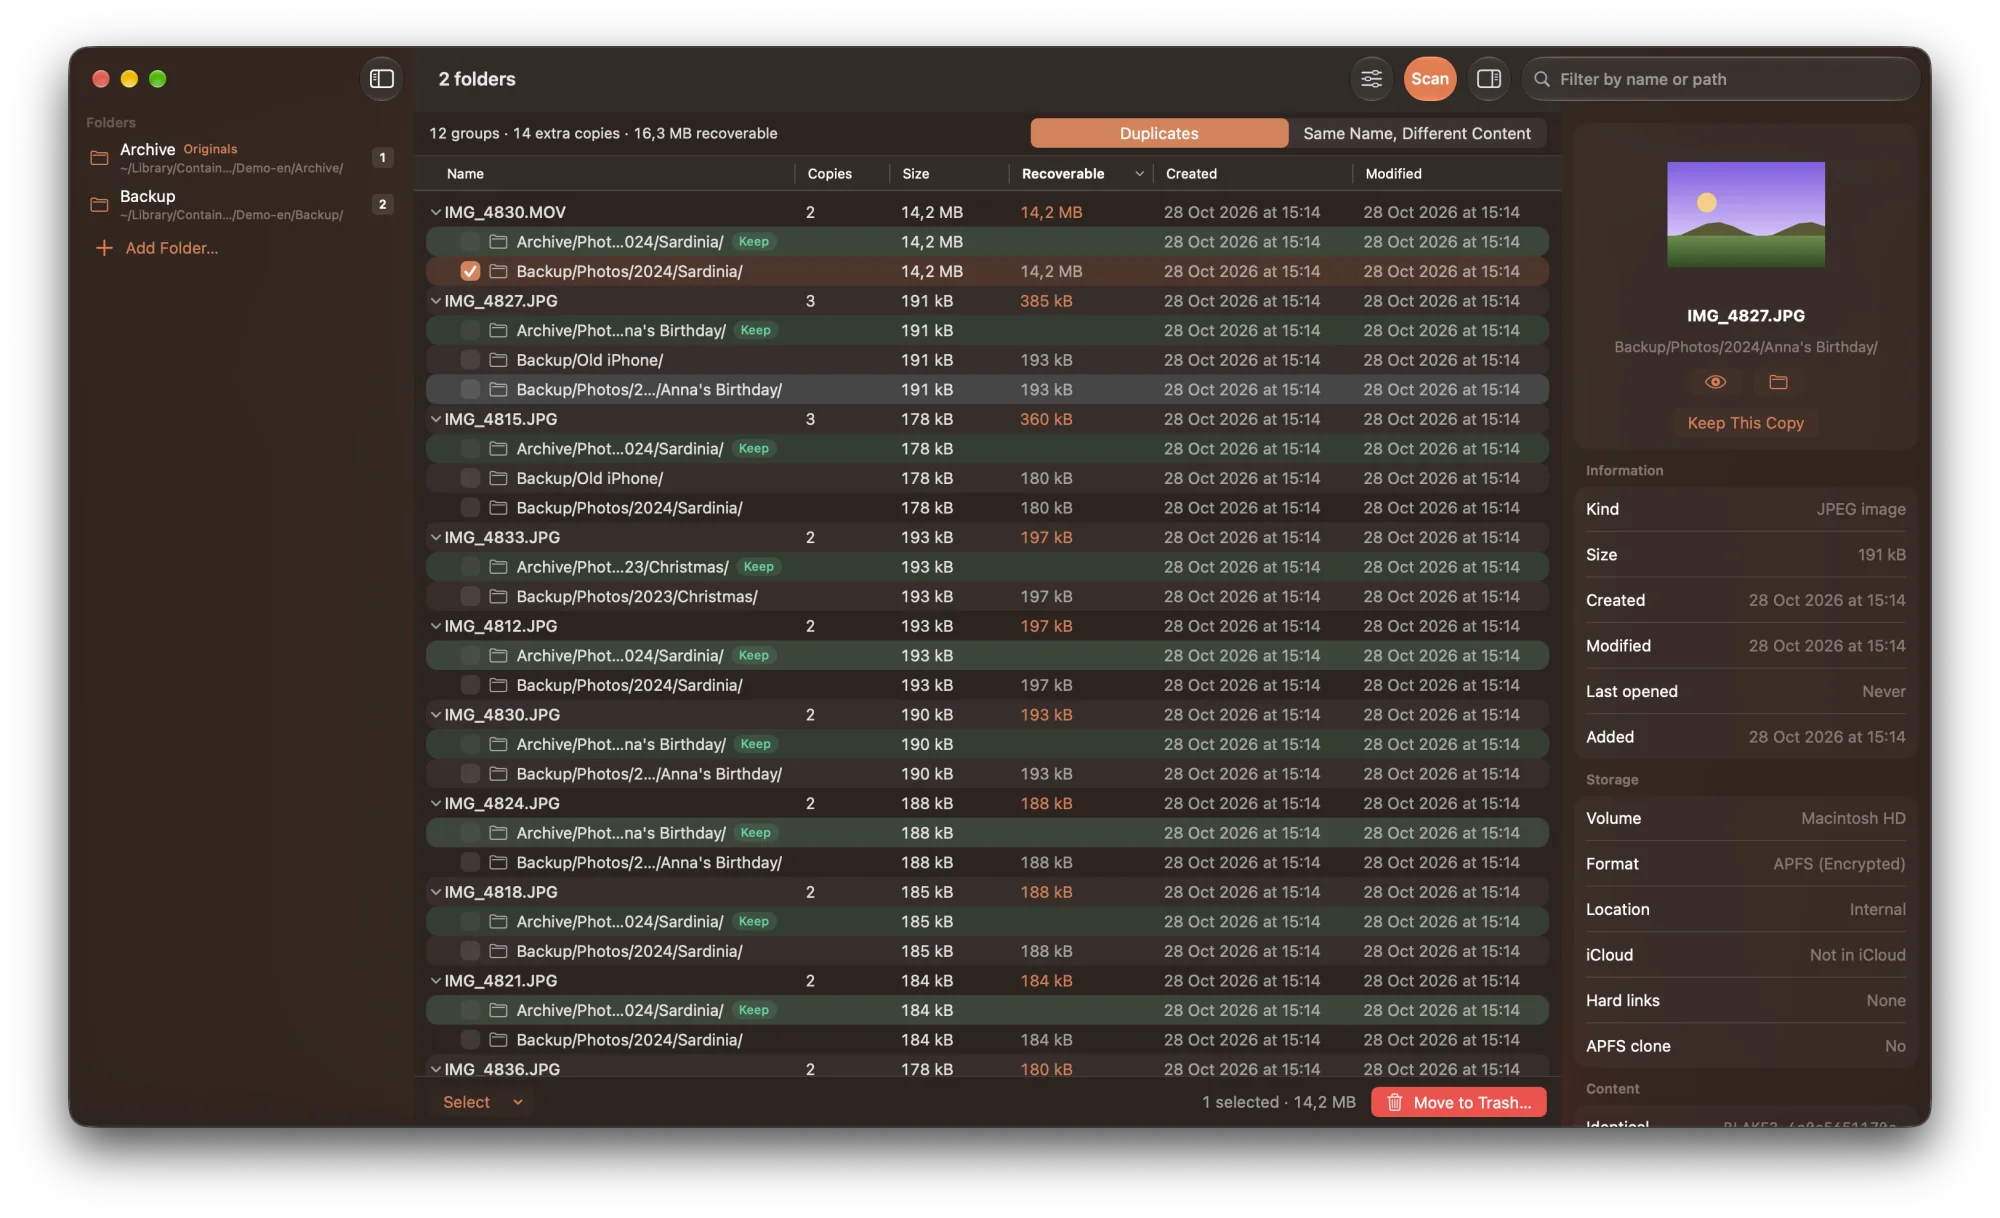
Task: Switch to the Duplicates tab
Action: pyautogui.click(x=1159, y=133)
